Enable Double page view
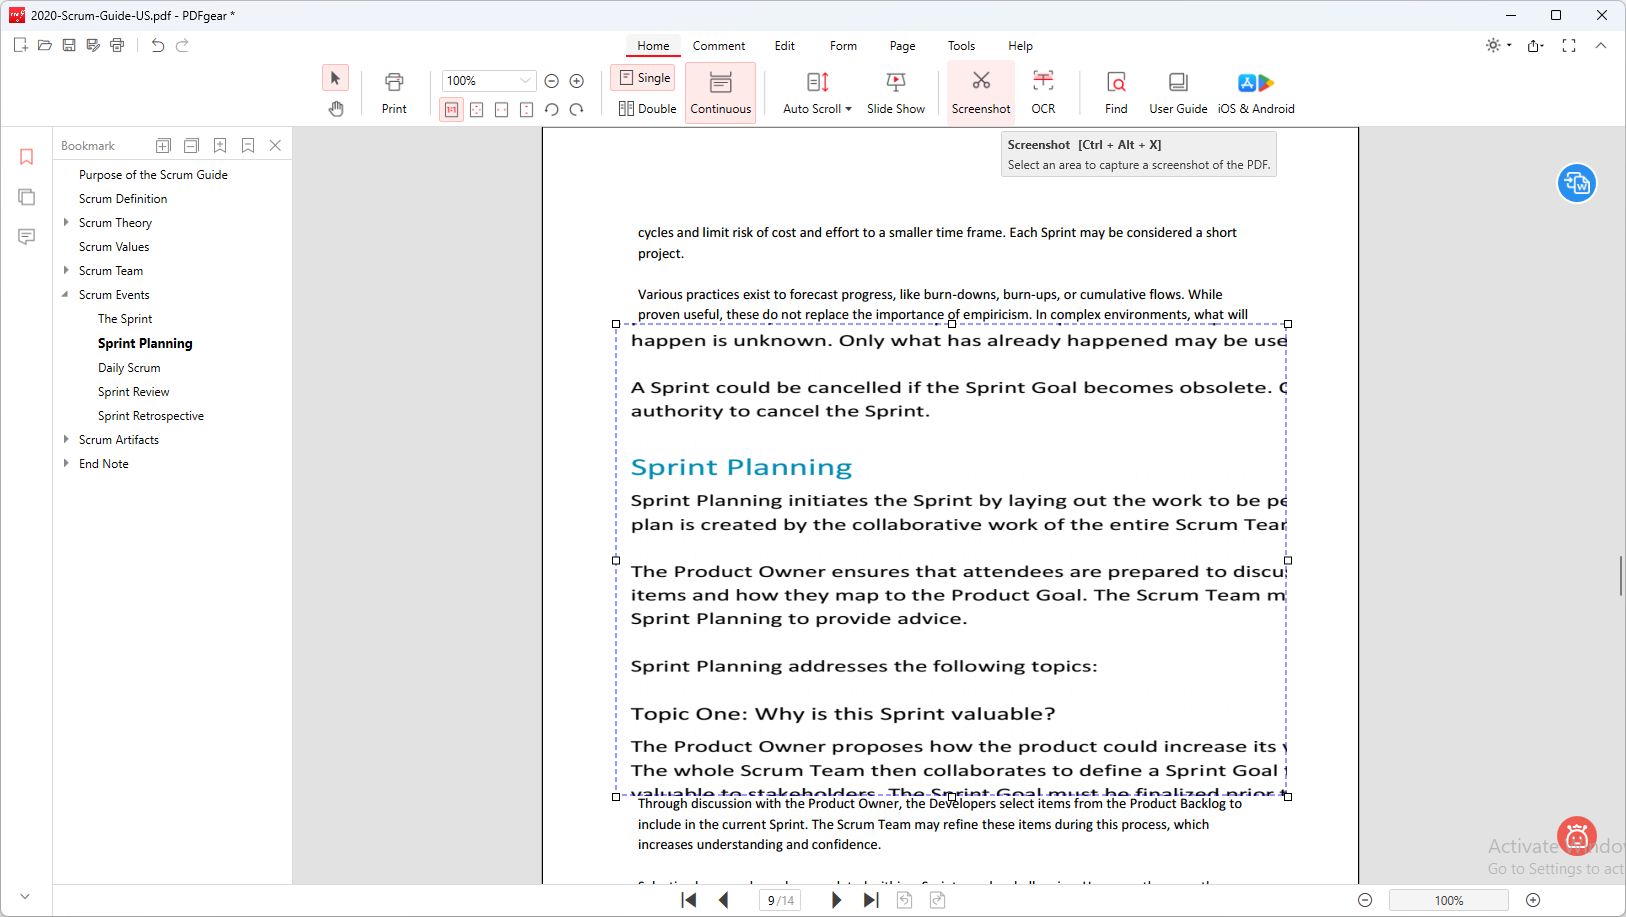 coord(646,108)
